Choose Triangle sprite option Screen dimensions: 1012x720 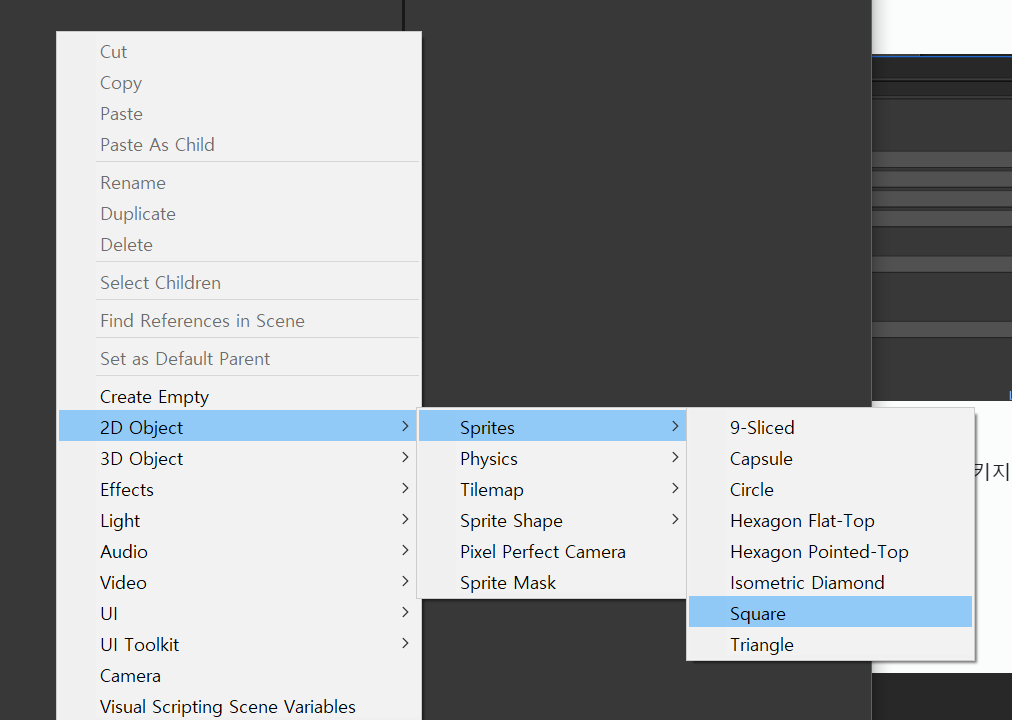[x=762, y=644]
